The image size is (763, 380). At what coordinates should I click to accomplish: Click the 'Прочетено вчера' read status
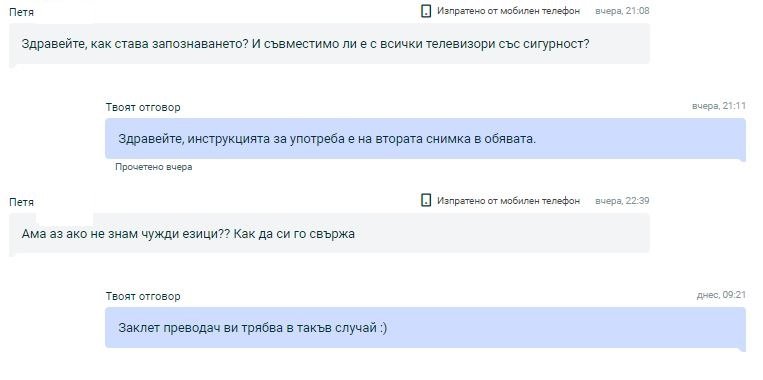coord(154,167)
